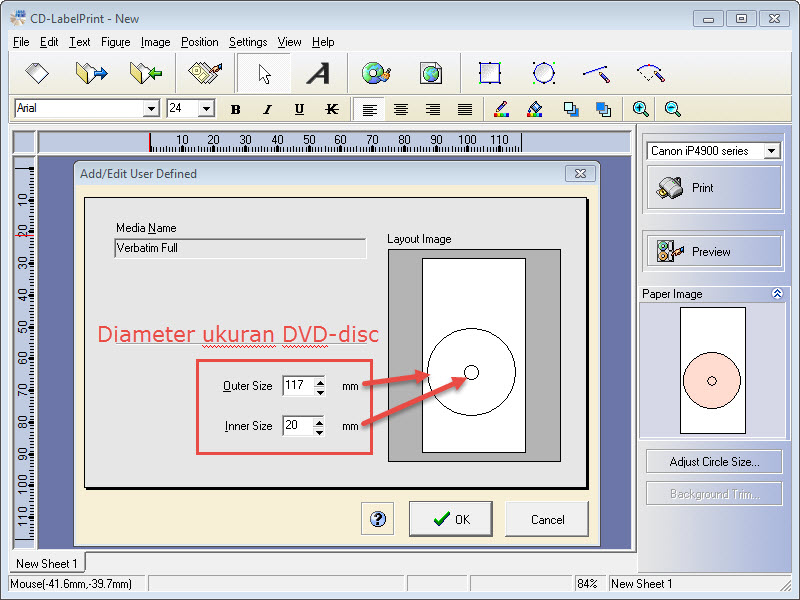Center align text
The image size is (800, 600).
point(401,109)
